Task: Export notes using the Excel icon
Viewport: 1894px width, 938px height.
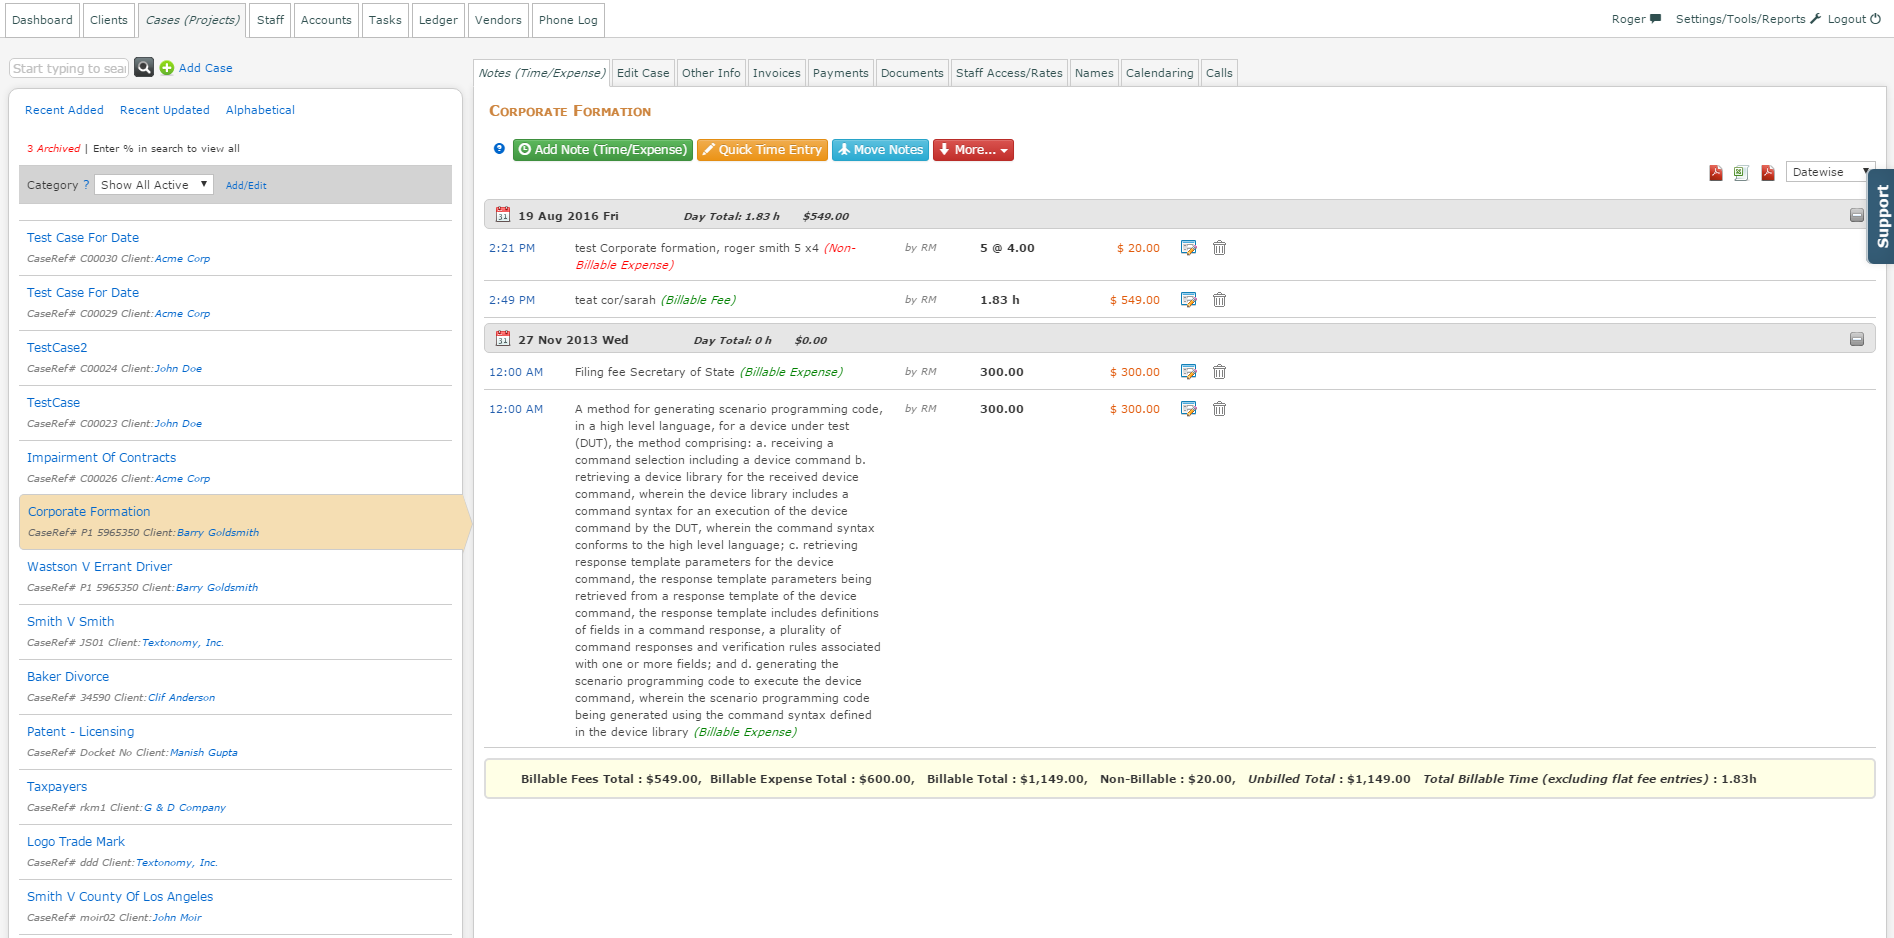Action: (1741, 173)
